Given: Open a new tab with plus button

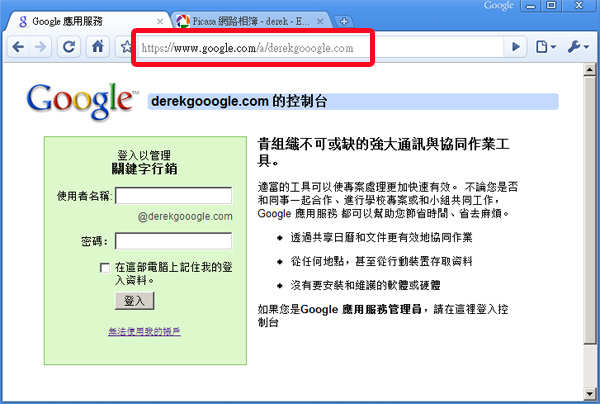Looking at the screenshot, I should pos(344,21).
